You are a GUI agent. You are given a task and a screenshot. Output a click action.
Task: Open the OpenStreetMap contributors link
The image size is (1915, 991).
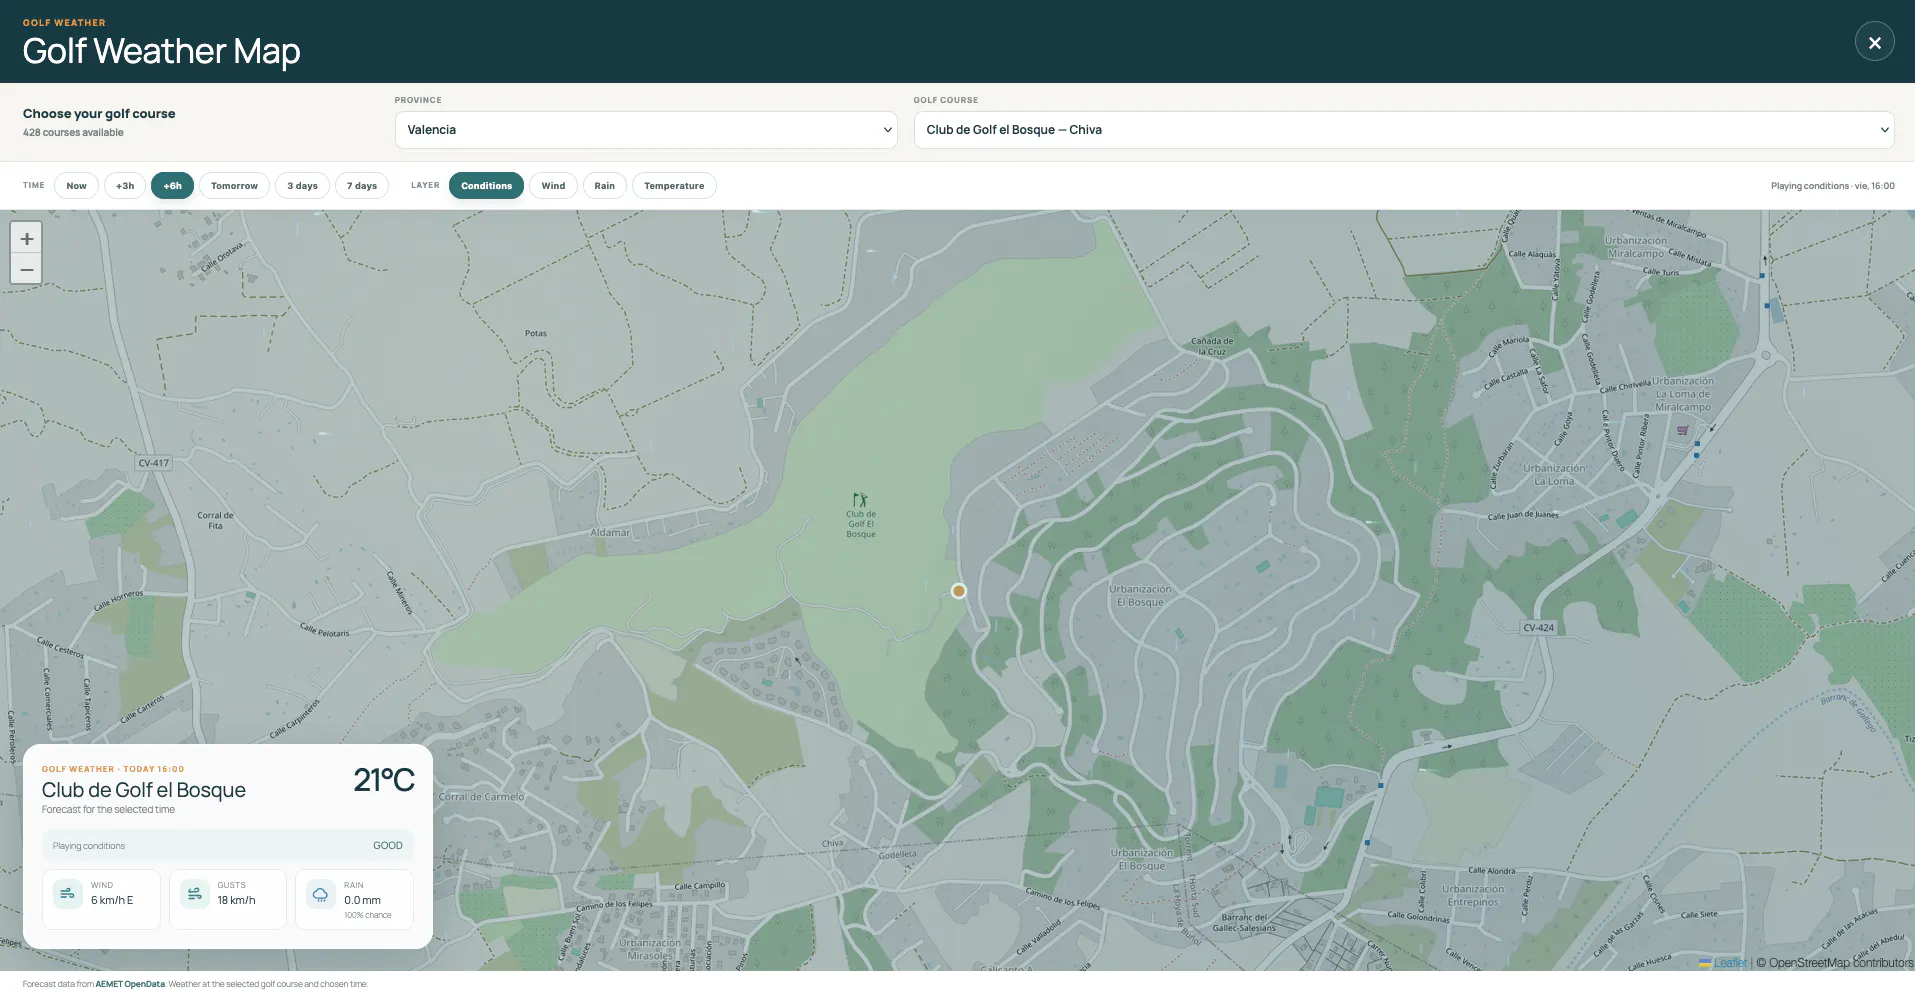tap(1841, 963)
